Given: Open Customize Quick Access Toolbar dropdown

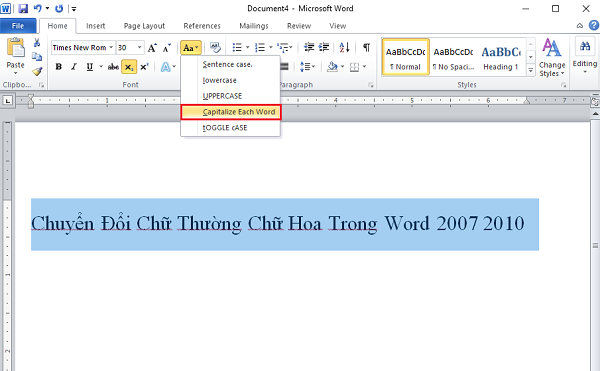Looking at the screenshot, I should point(74,9).
